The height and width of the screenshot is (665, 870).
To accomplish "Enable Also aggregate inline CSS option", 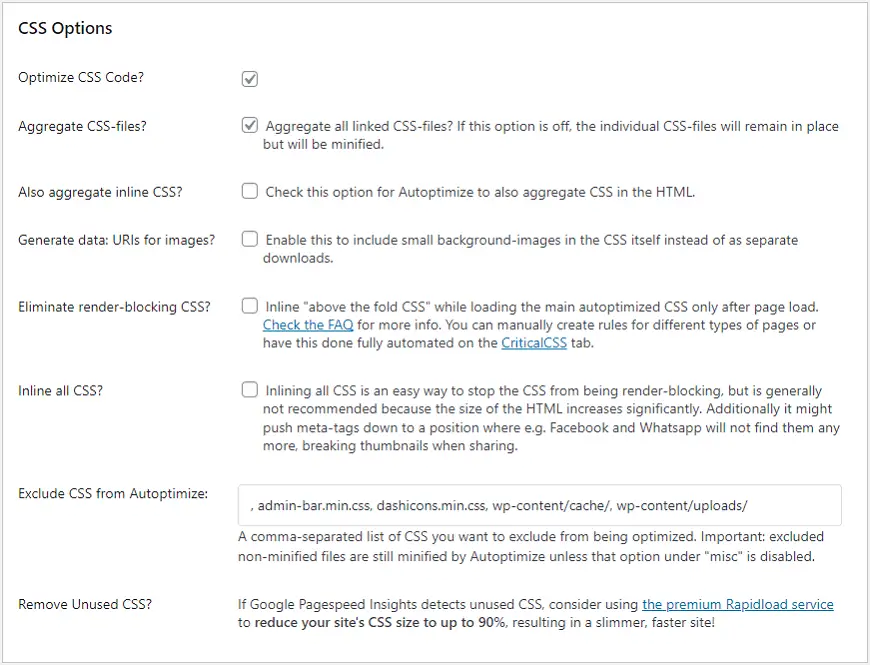I will [250, 191].
